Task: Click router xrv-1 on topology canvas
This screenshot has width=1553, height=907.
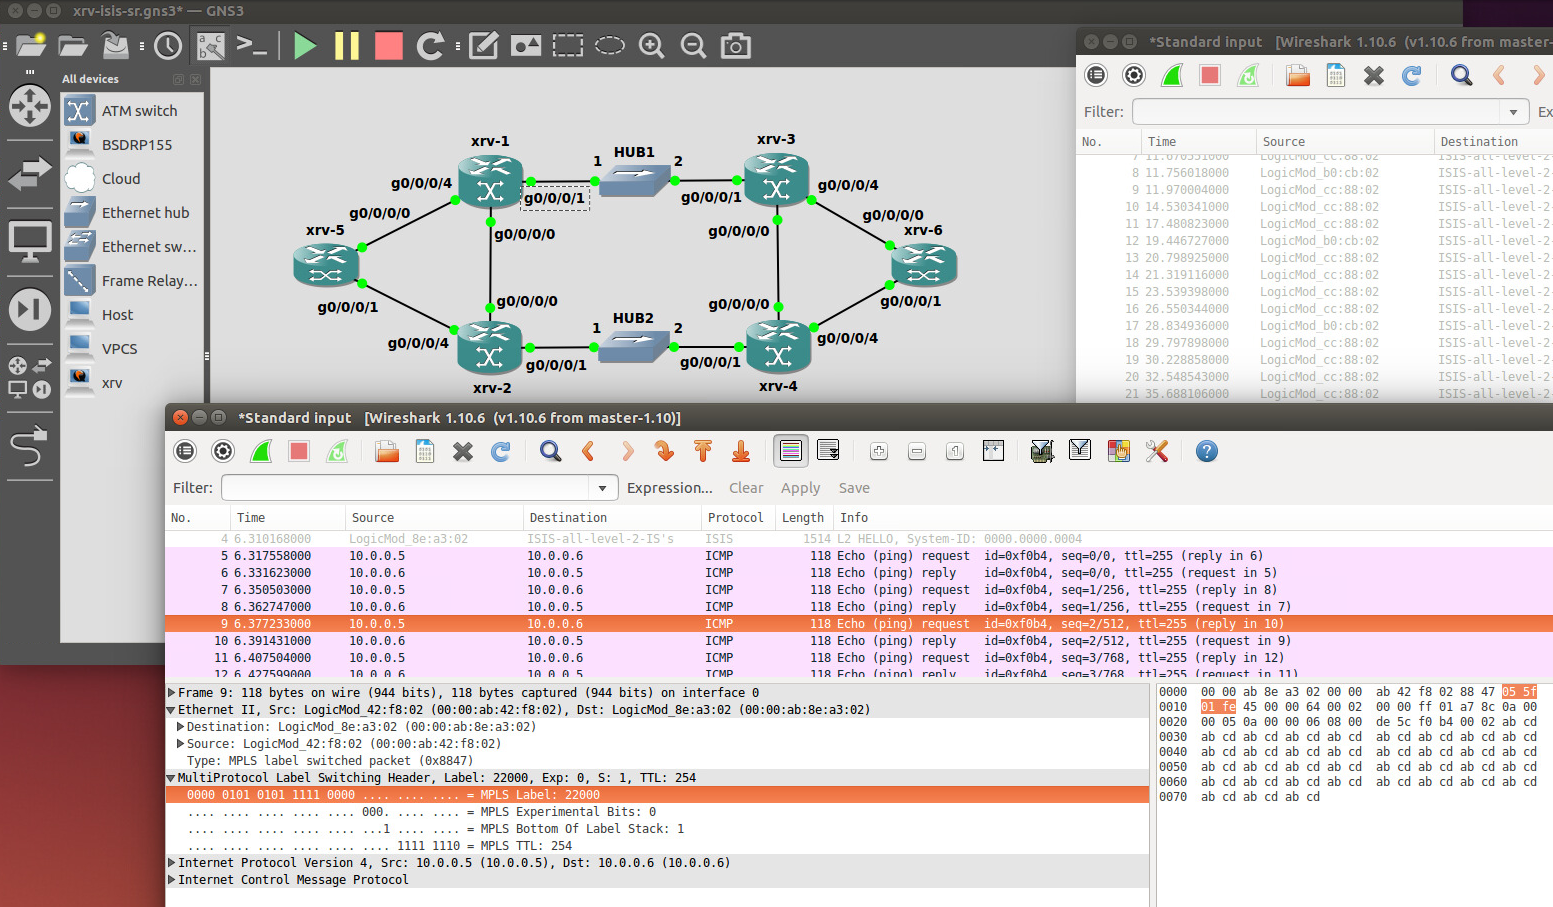Action: coord(490,182)
